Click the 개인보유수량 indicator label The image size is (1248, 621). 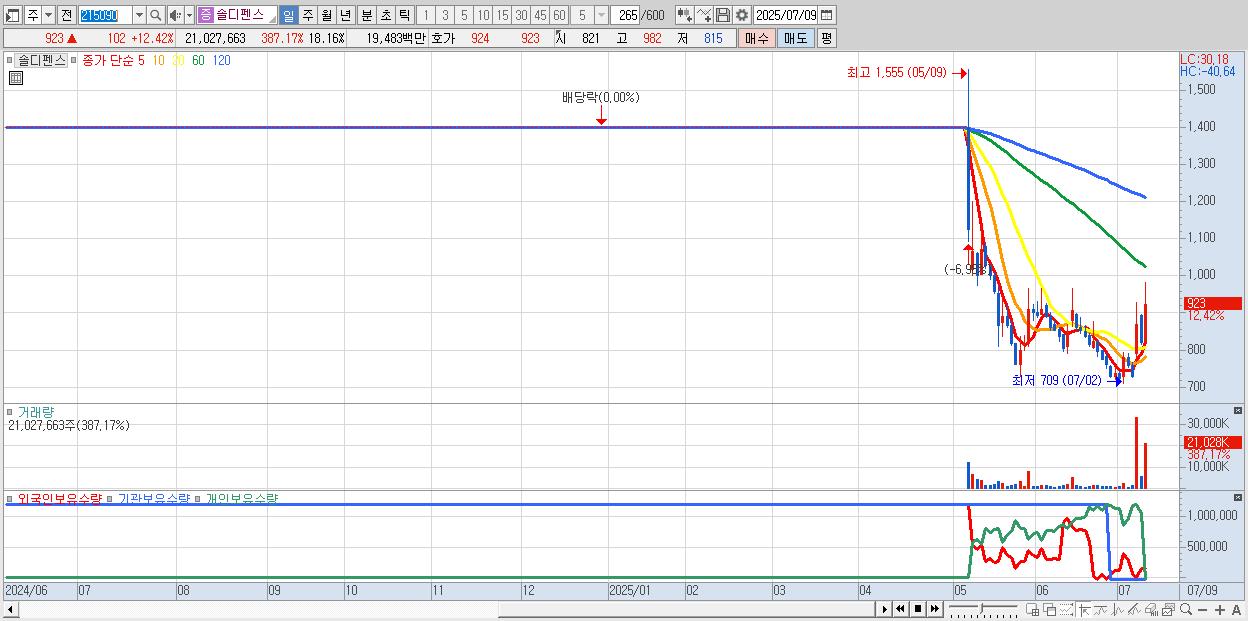(x=241, y=498)
